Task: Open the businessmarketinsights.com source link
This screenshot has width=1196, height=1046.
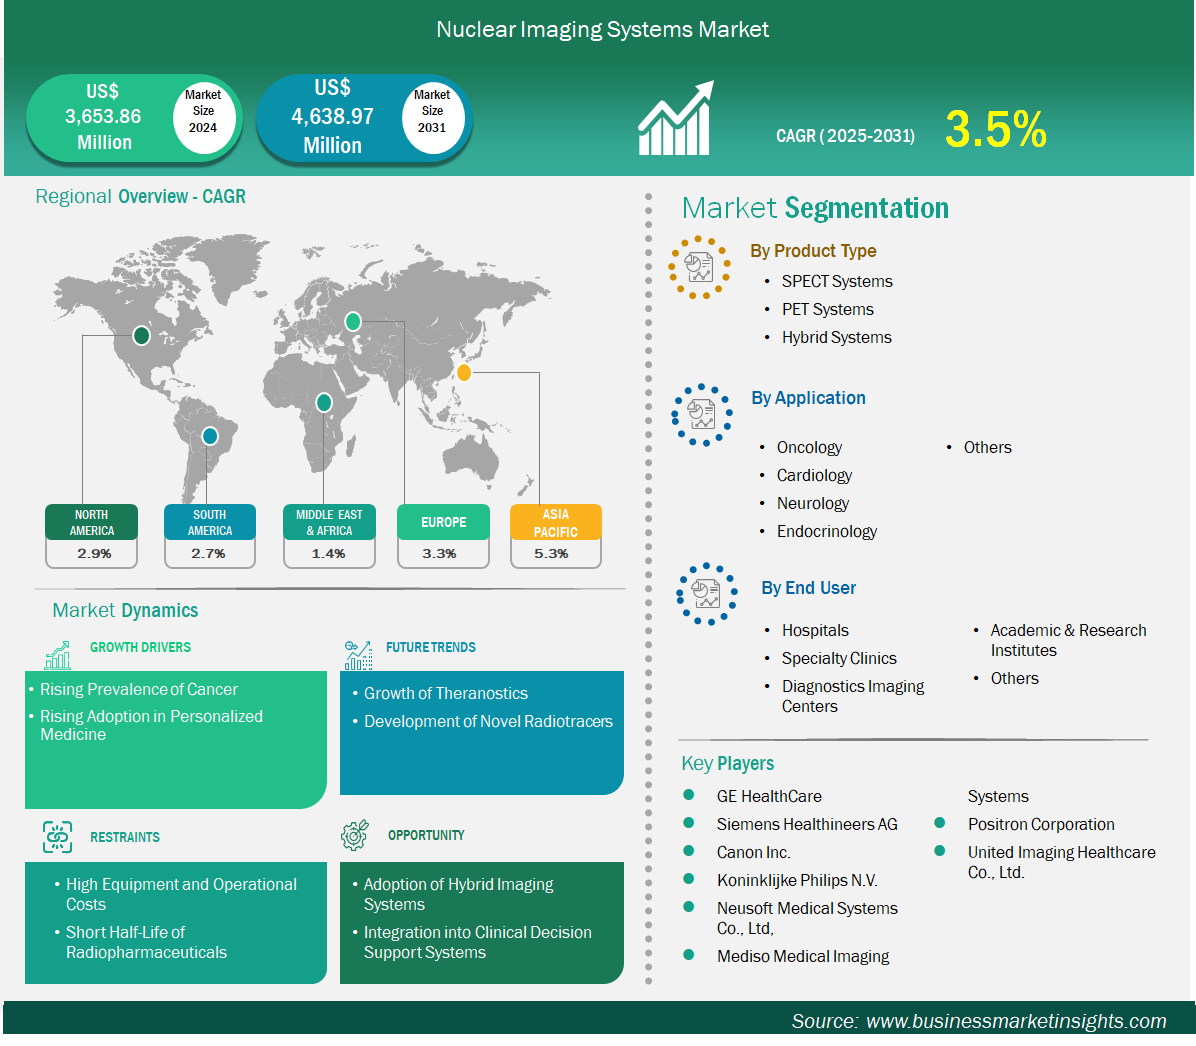Action: tap(1015, 1021)
